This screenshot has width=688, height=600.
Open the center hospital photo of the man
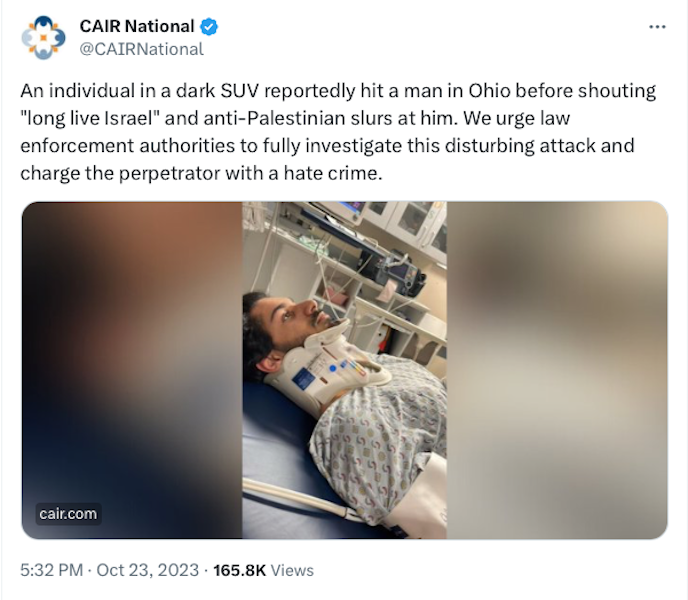click(344, 370)
